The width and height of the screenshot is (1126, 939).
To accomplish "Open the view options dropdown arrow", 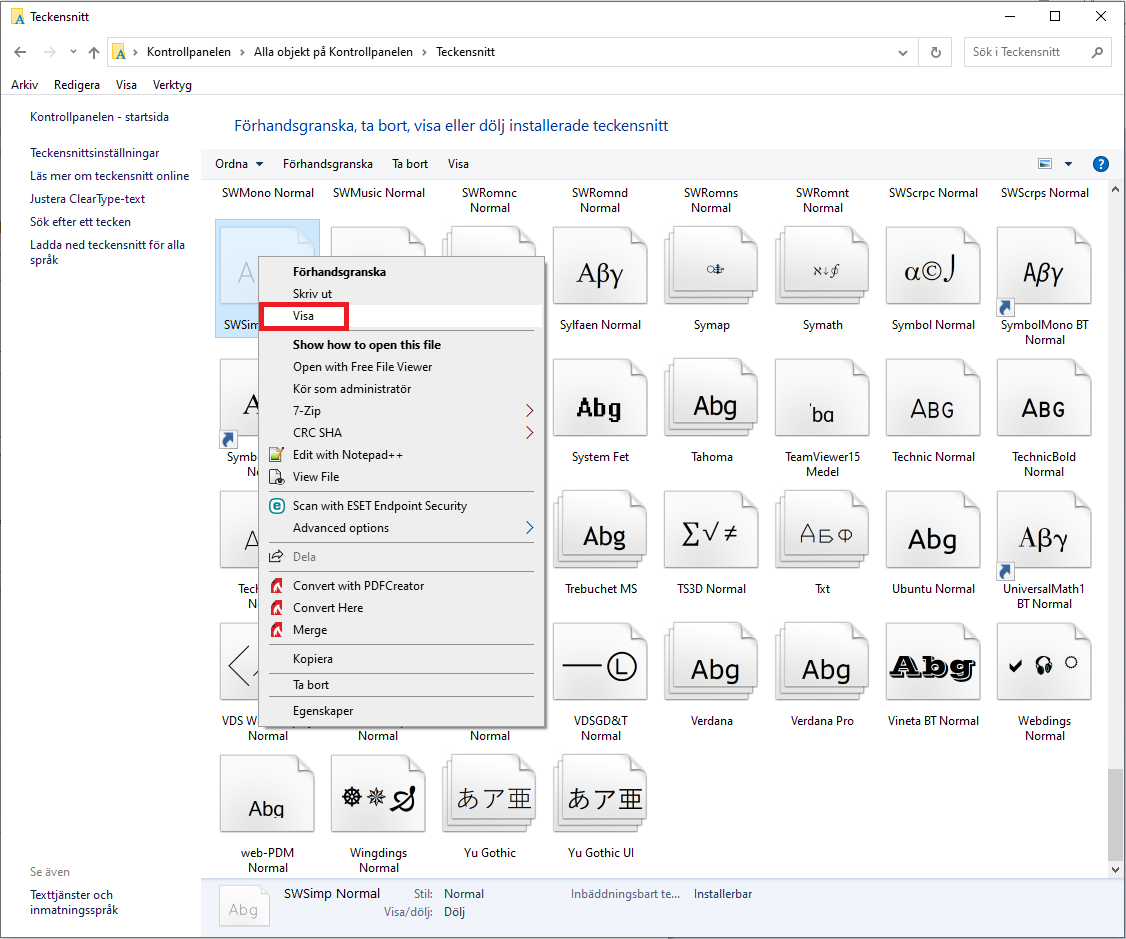I will 1068,164.
